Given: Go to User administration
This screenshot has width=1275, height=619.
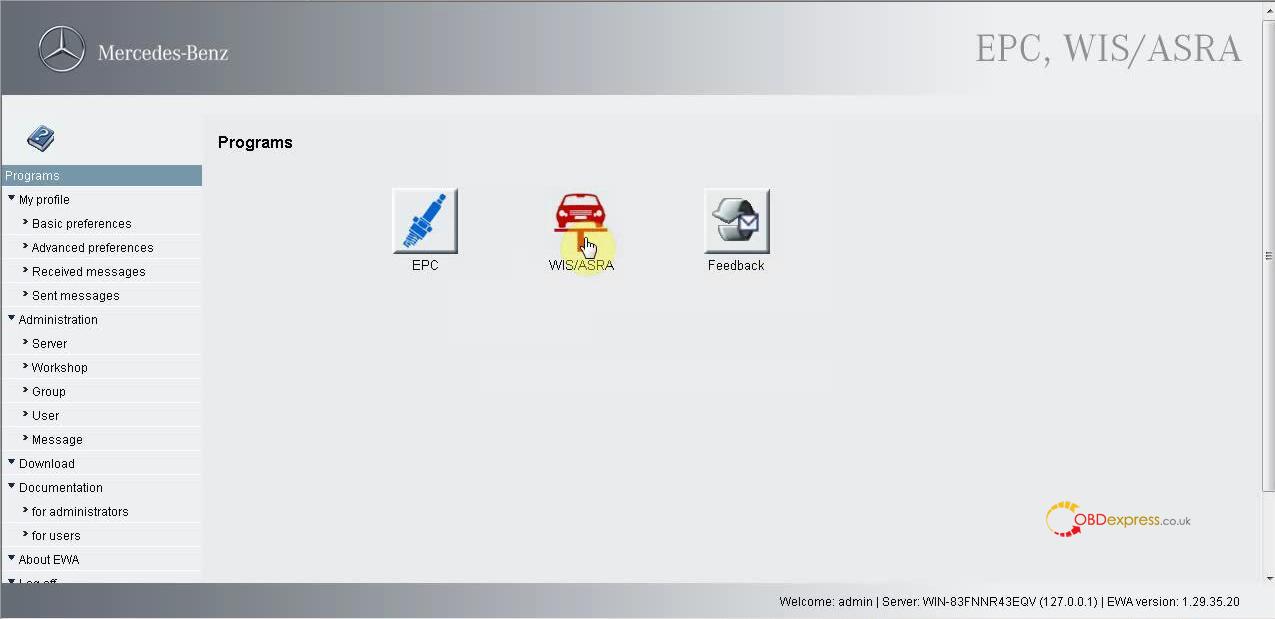Looking at the screenshot, I should click(45, 416).
